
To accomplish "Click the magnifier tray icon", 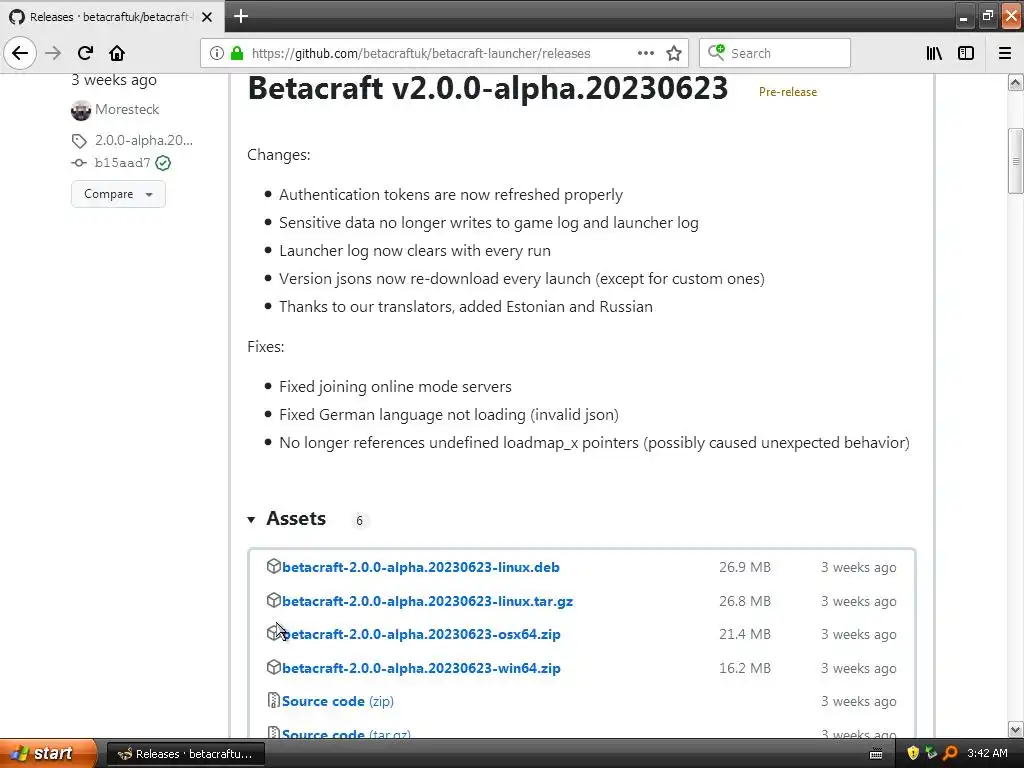I will pyautogui.click(x=950, y=753).
